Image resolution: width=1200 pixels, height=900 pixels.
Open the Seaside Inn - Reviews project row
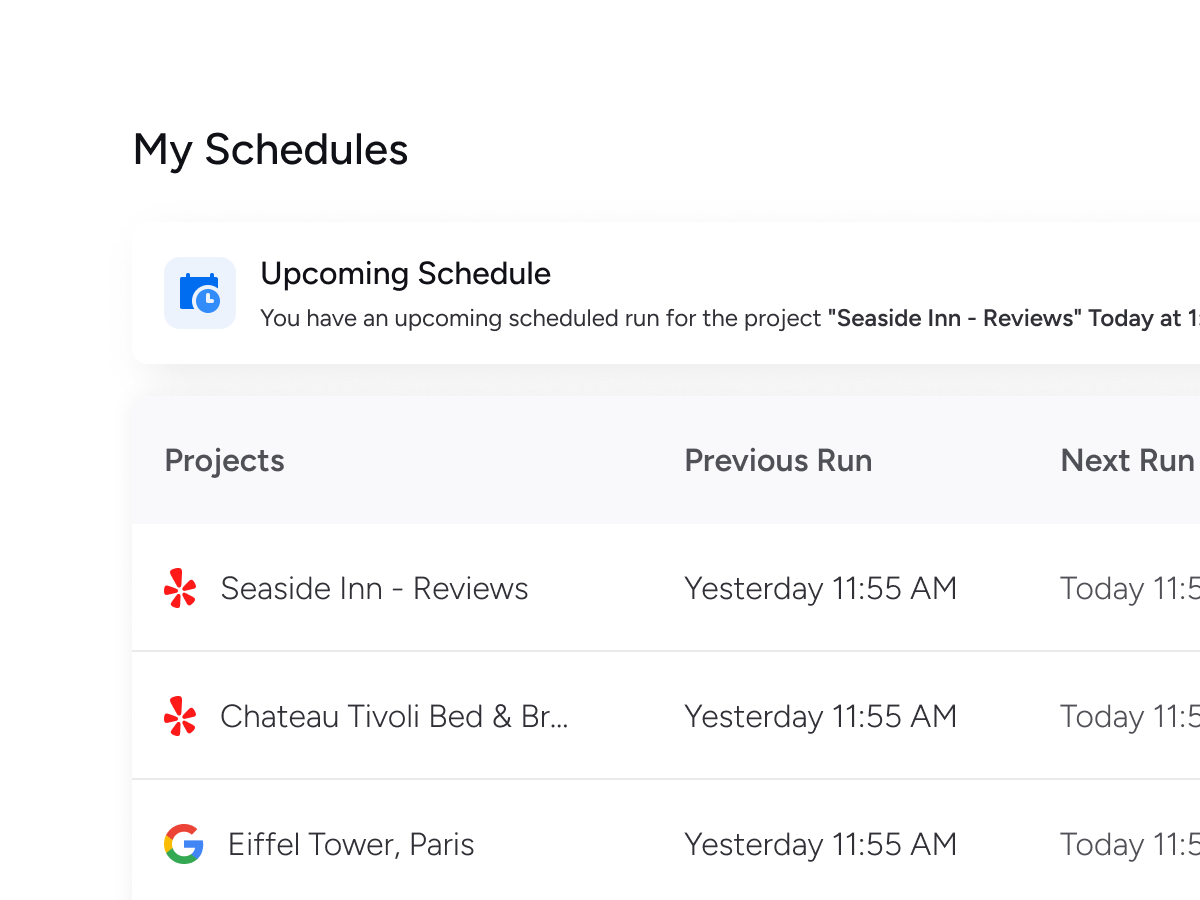point(374,588)
